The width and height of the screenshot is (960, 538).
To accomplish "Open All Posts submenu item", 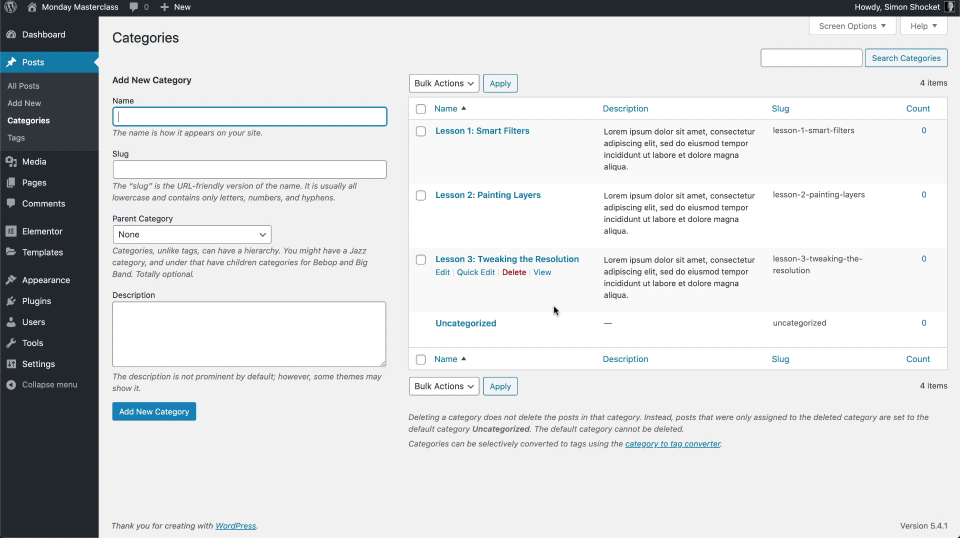I will point(24,86).
